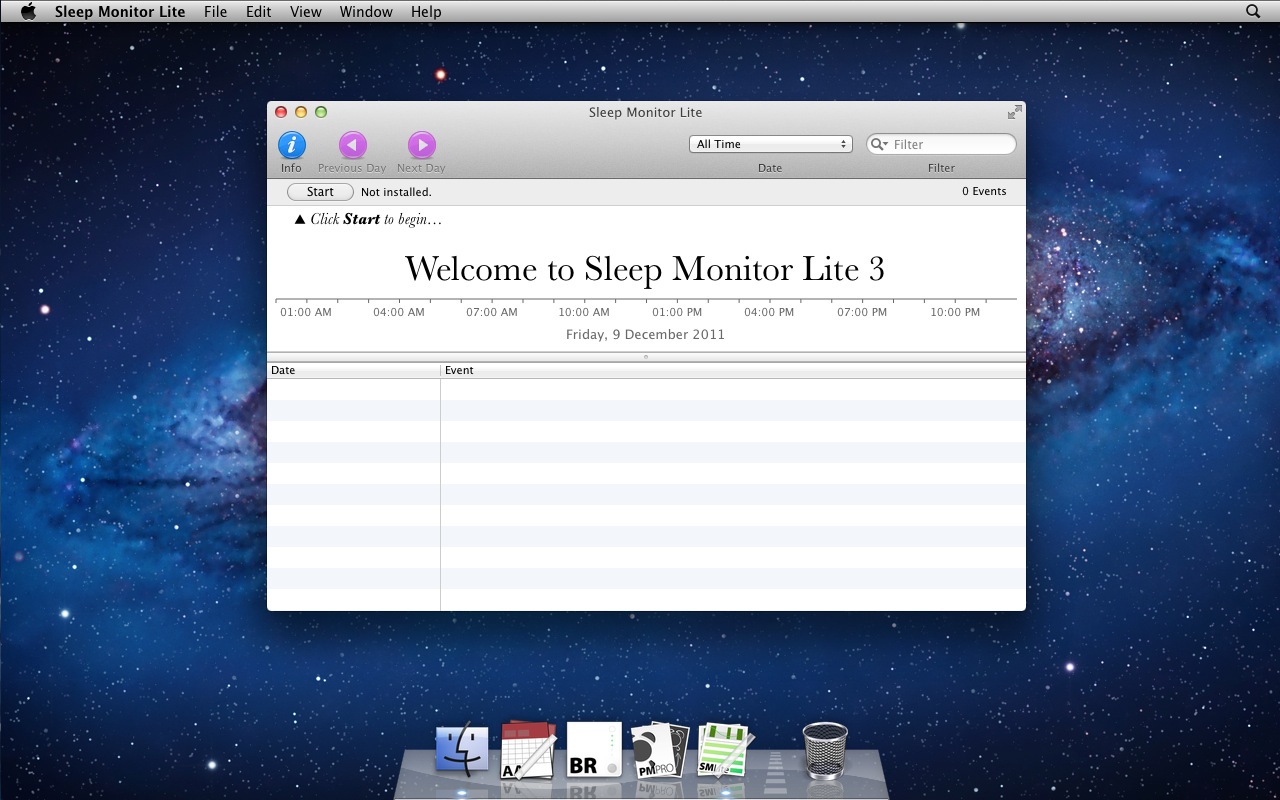The width and height of the screenshot is (1280, 800).
Task: Minimize the window with the yellow button
Action: (301, 112)
